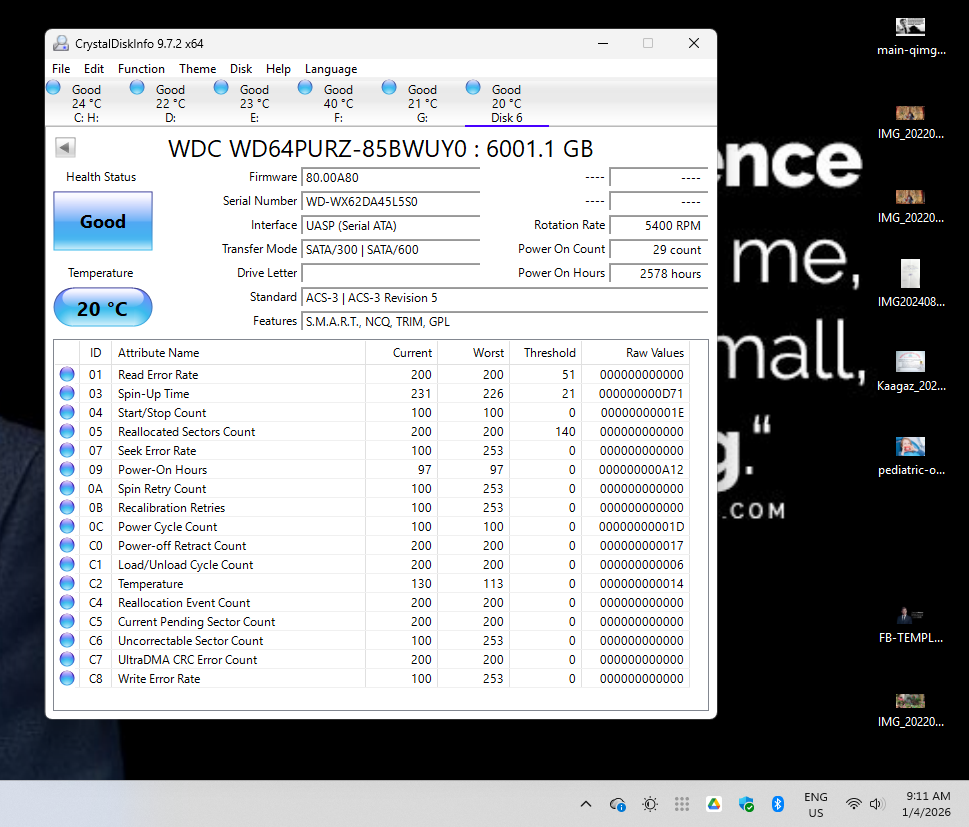Select the Reallocated Sectors Count row
This screenshot has height=827, width=969.
tap(187, 432)
